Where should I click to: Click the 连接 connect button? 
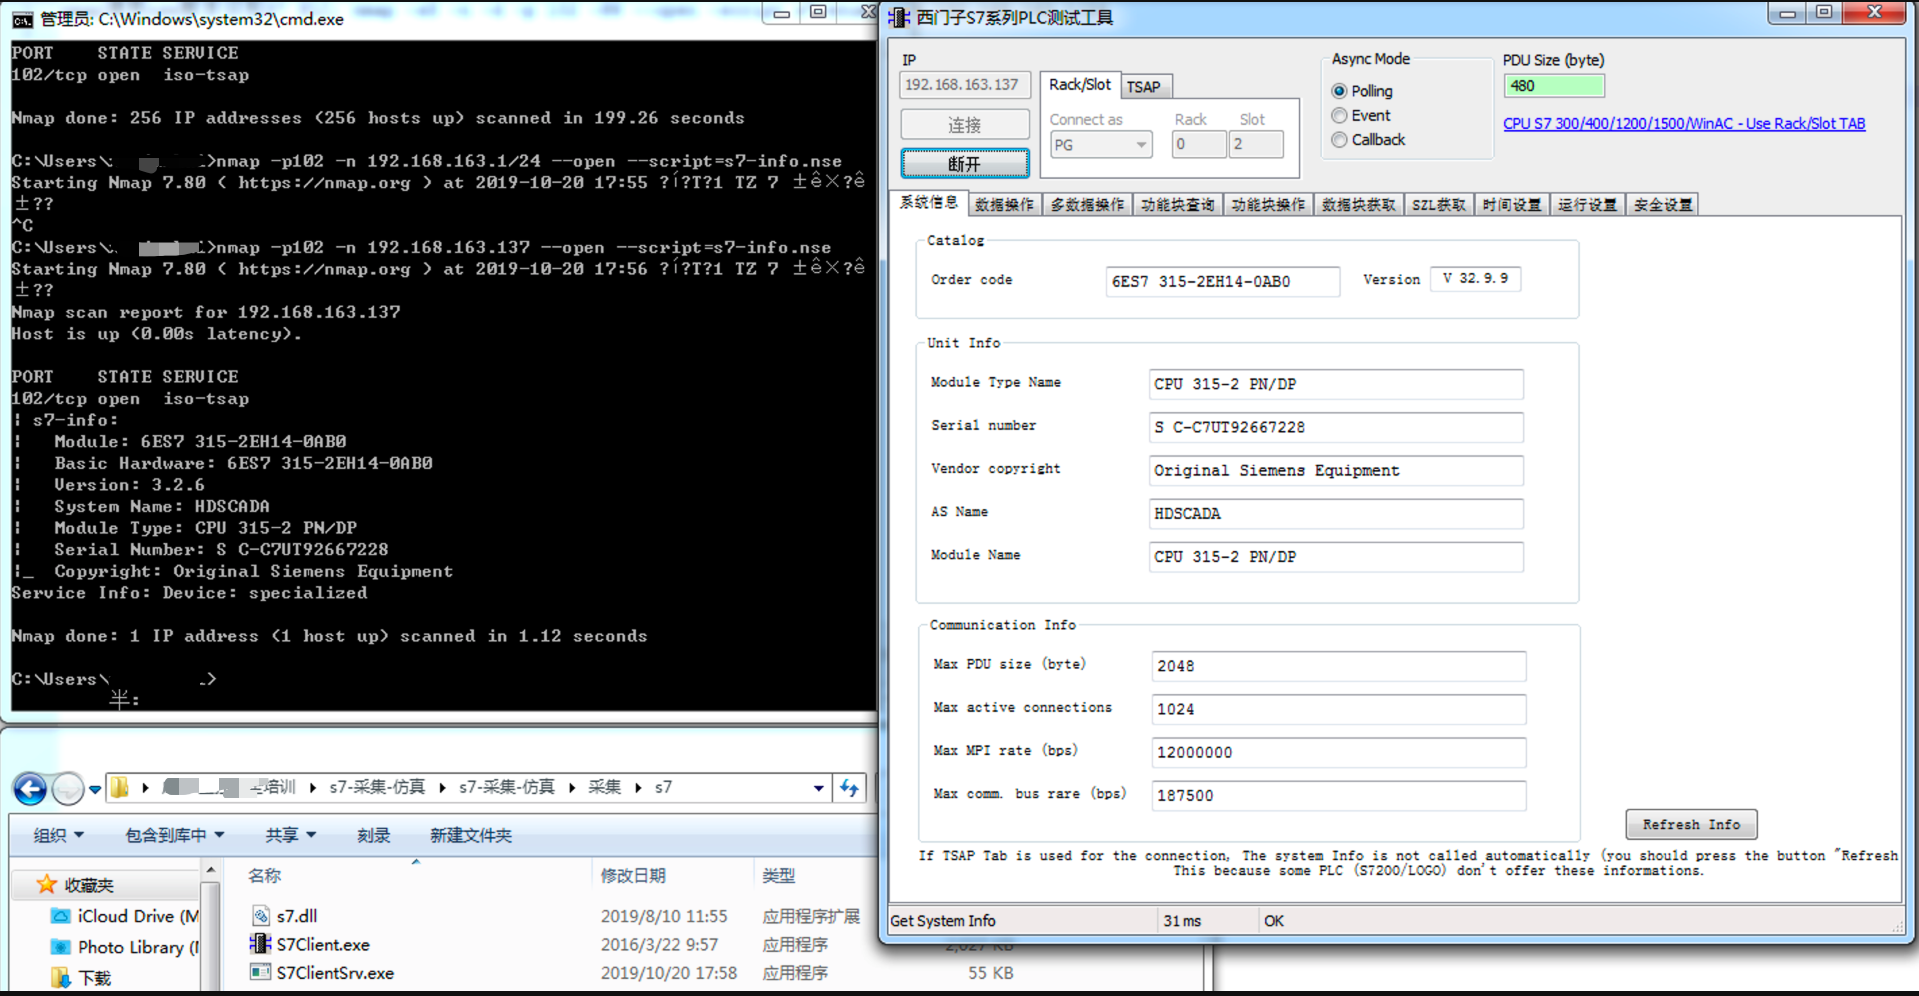click(965, 125)
